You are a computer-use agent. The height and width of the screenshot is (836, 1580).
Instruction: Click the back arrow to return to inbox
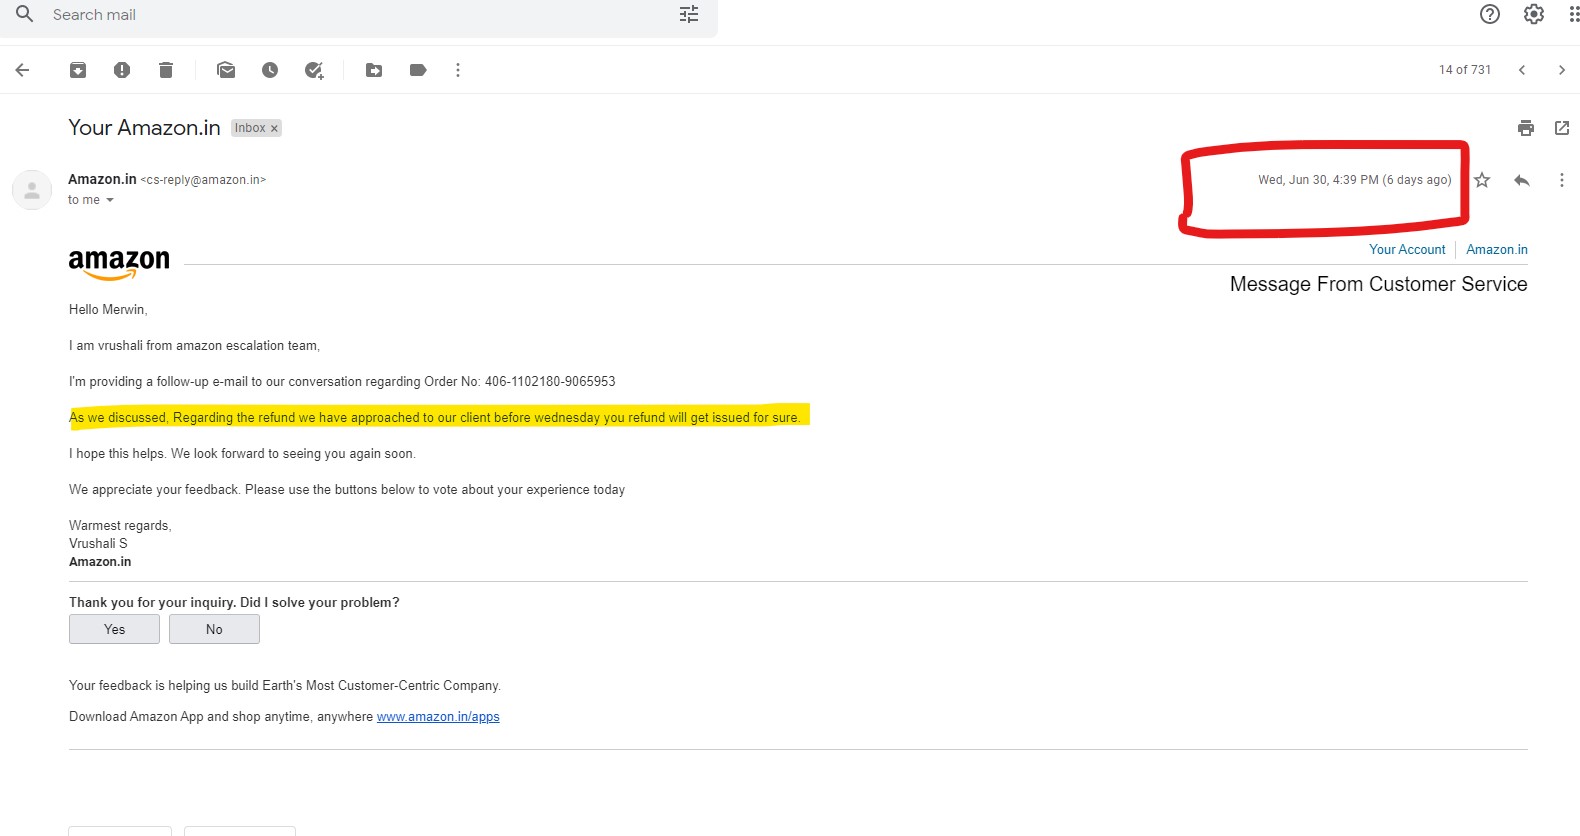[x=22, y=70]
